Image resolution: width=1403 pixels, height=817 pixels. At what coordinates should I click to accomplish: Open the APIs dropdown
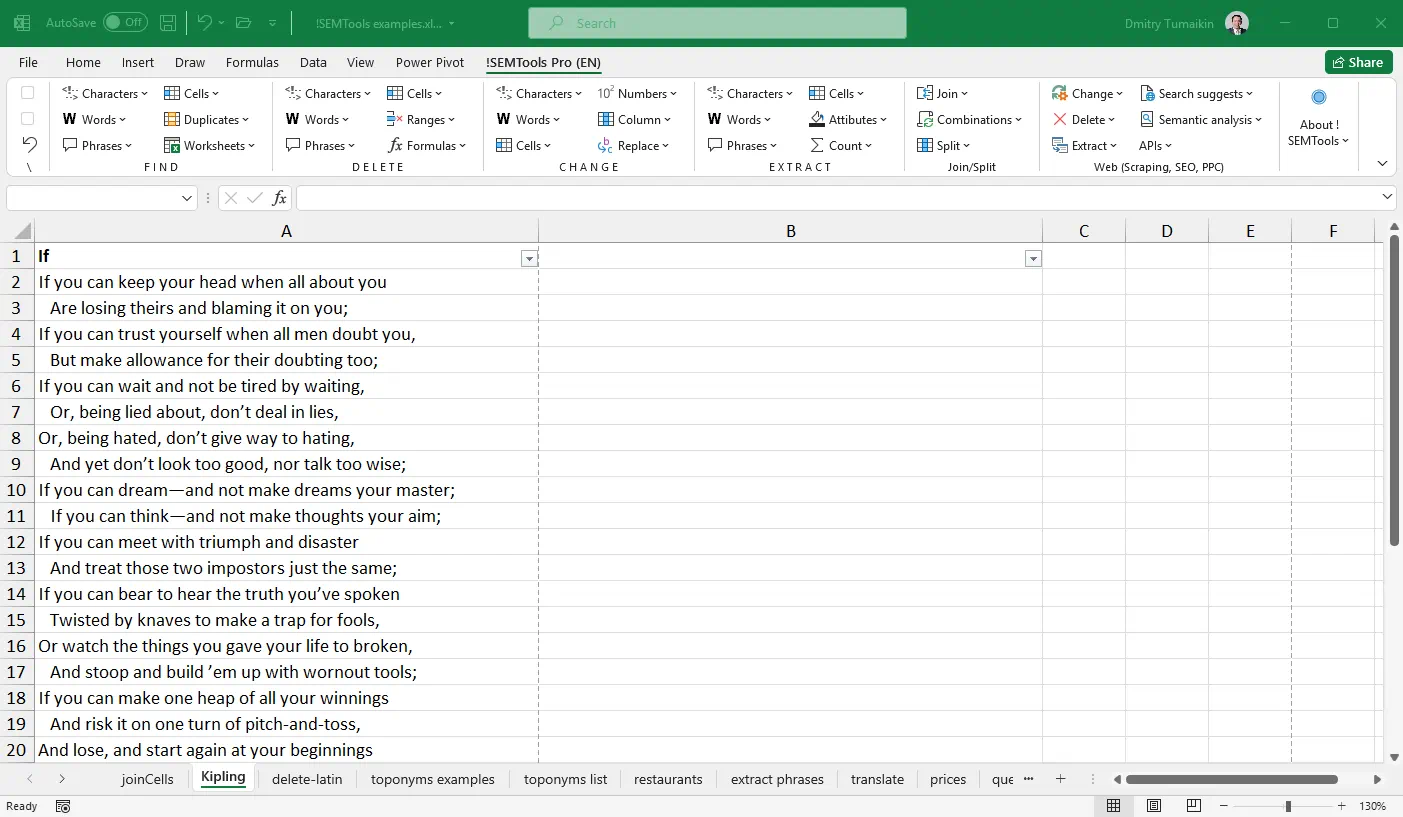[1156, 145]
